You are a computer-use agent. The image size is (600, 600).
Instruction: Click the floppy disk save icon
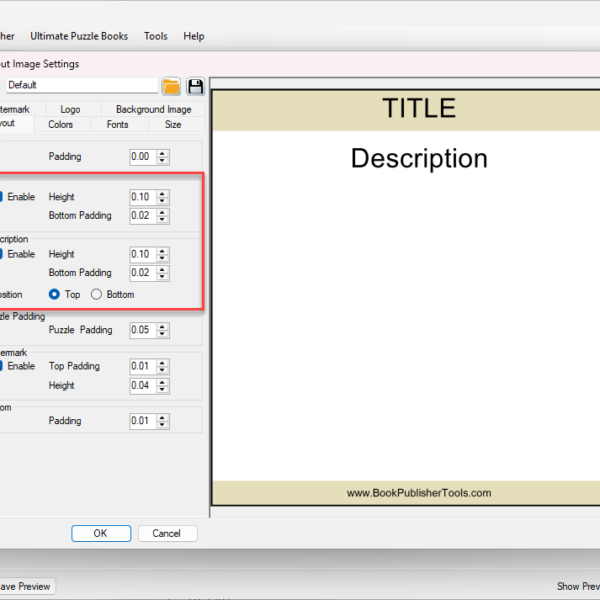tap(195, 86)
